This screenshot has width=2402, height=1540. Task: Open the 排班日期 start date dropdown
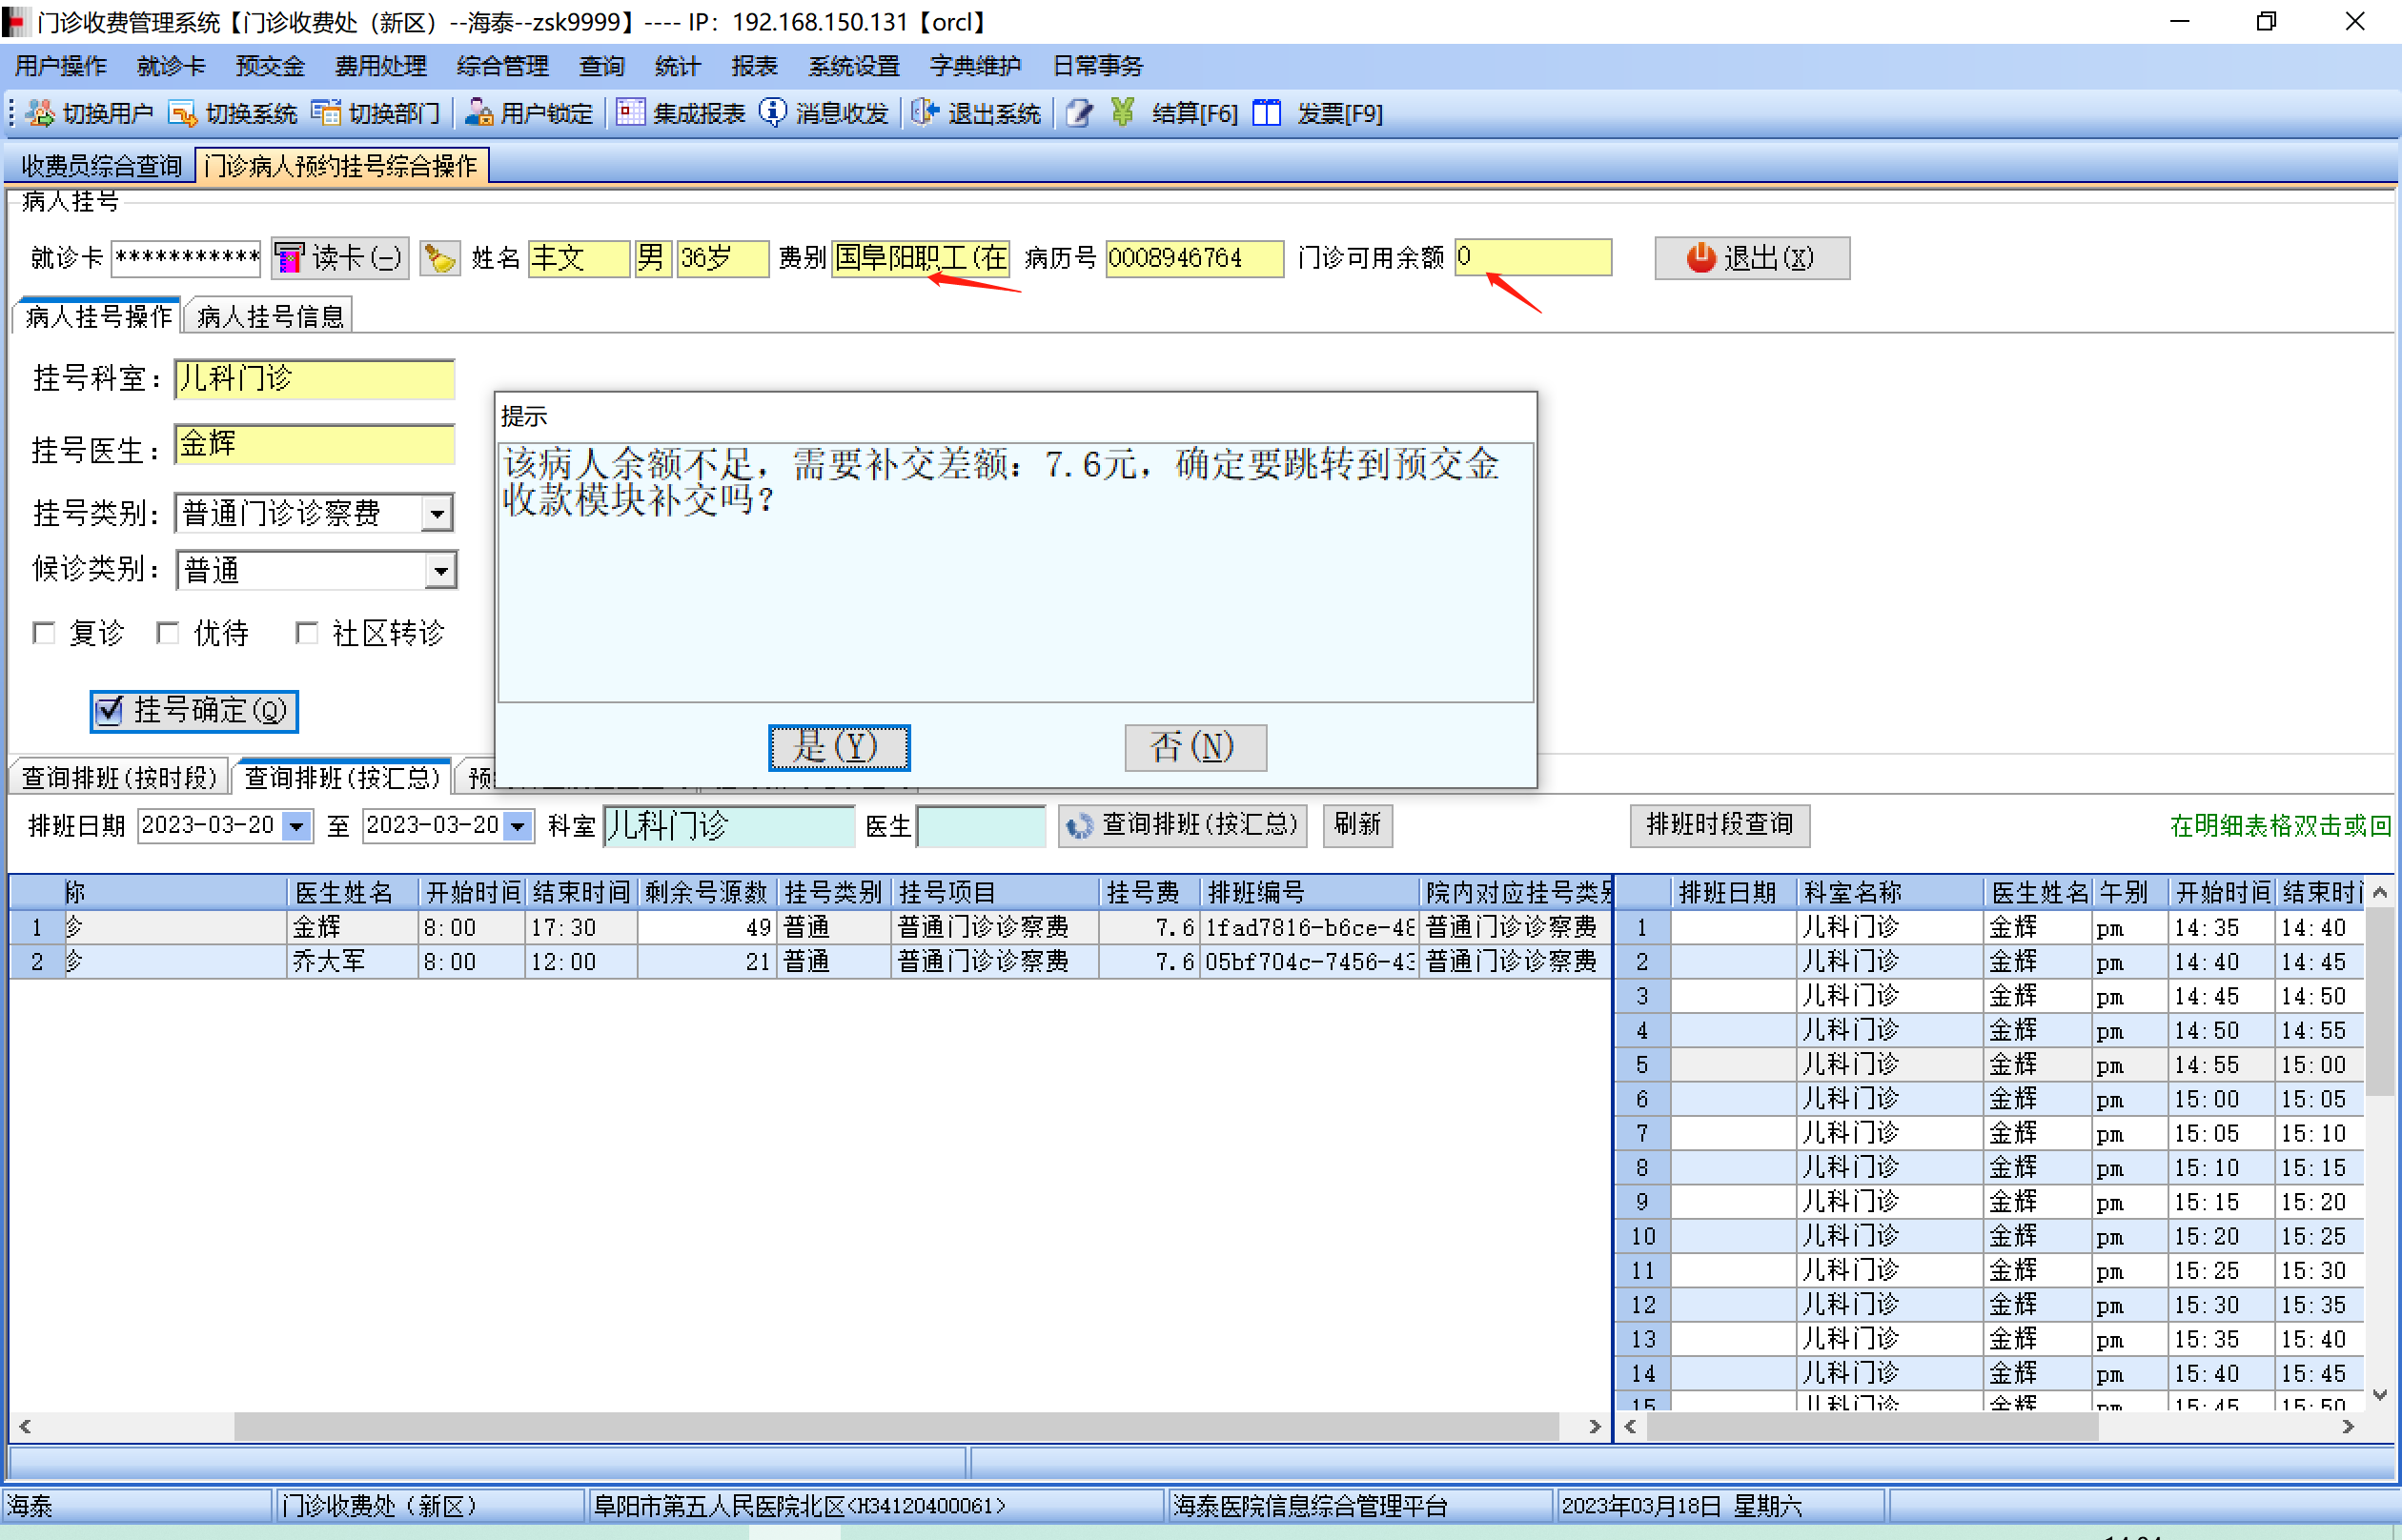click(x=296, y=826)
